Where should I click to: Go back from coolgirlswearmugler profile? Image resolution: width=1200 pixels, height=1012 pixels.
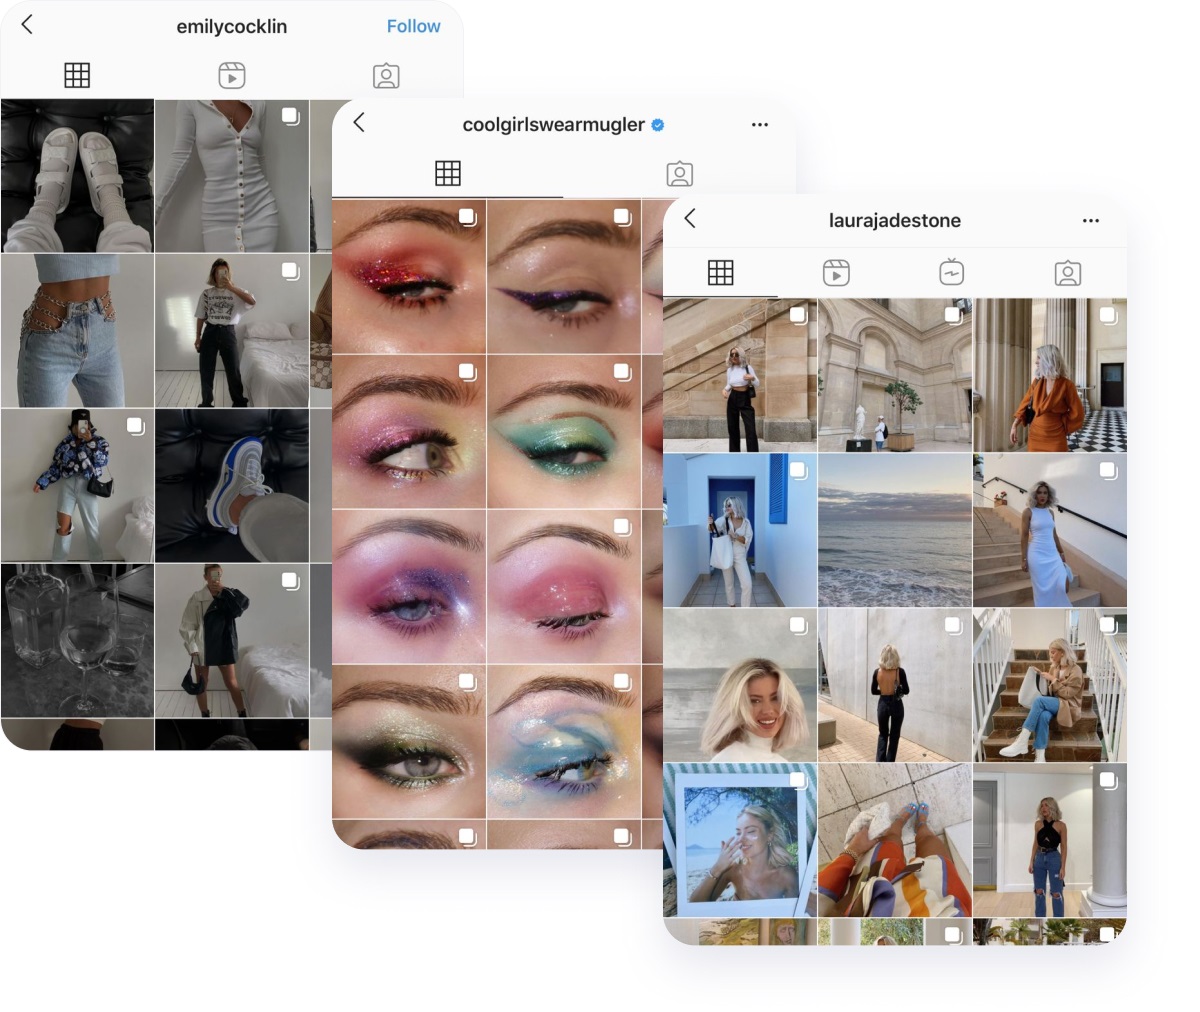click(x=359, y=123)
